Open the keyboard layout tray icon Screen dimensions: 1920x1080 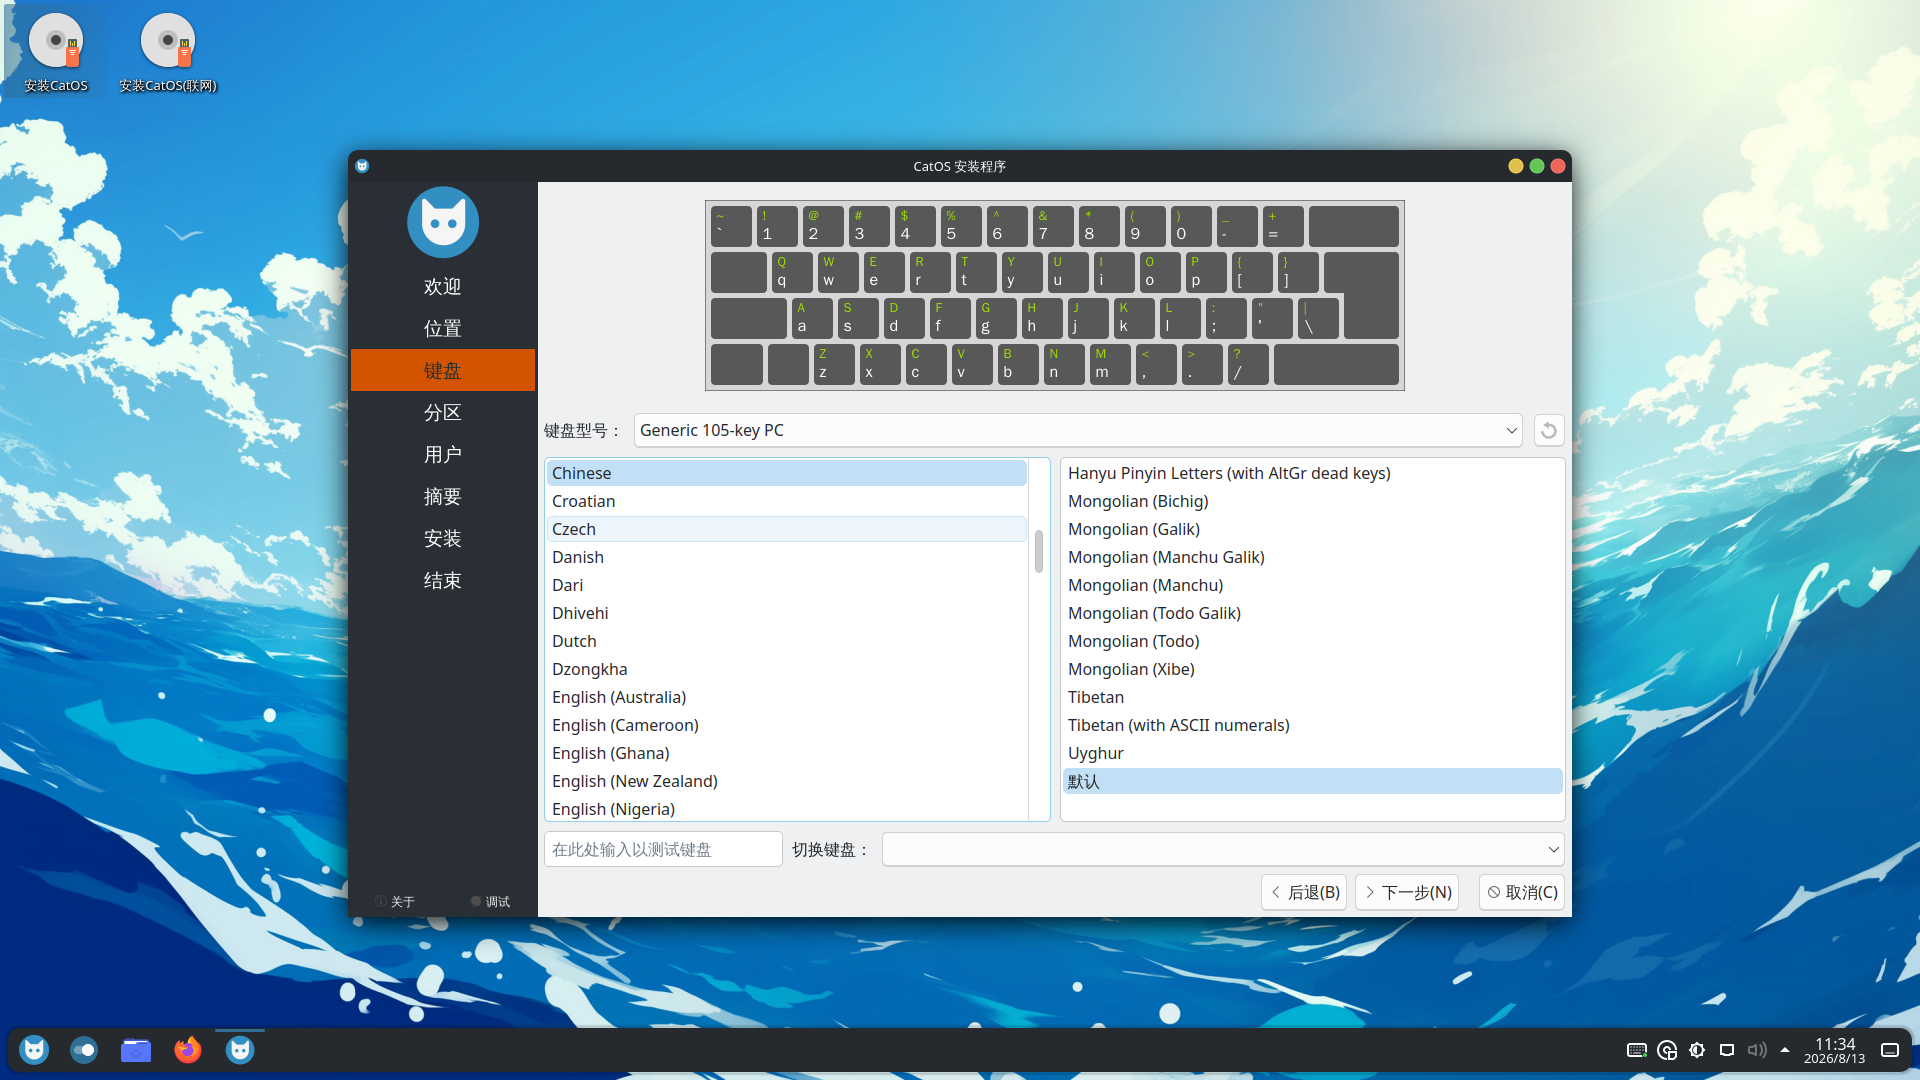[x=1637, y=1050]
